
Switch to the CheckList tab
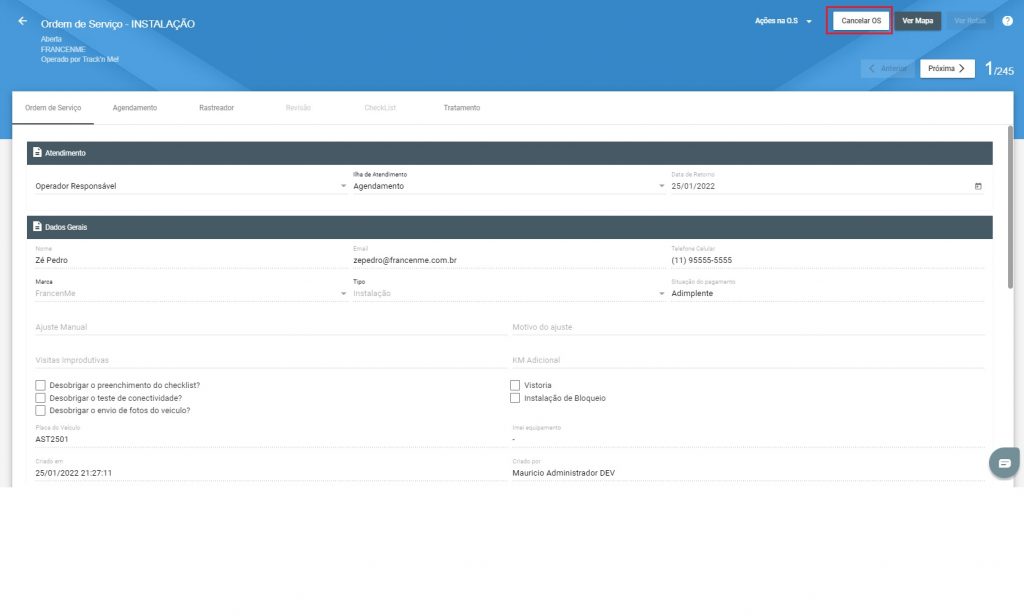380,108
